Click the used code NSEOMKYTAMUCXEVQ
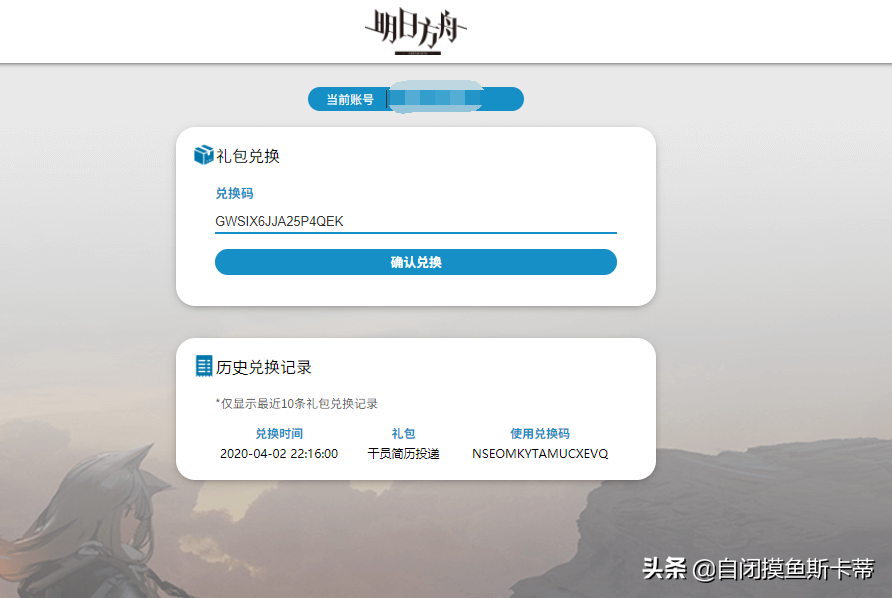The image size is (892, 598). [x=540, y=453]
